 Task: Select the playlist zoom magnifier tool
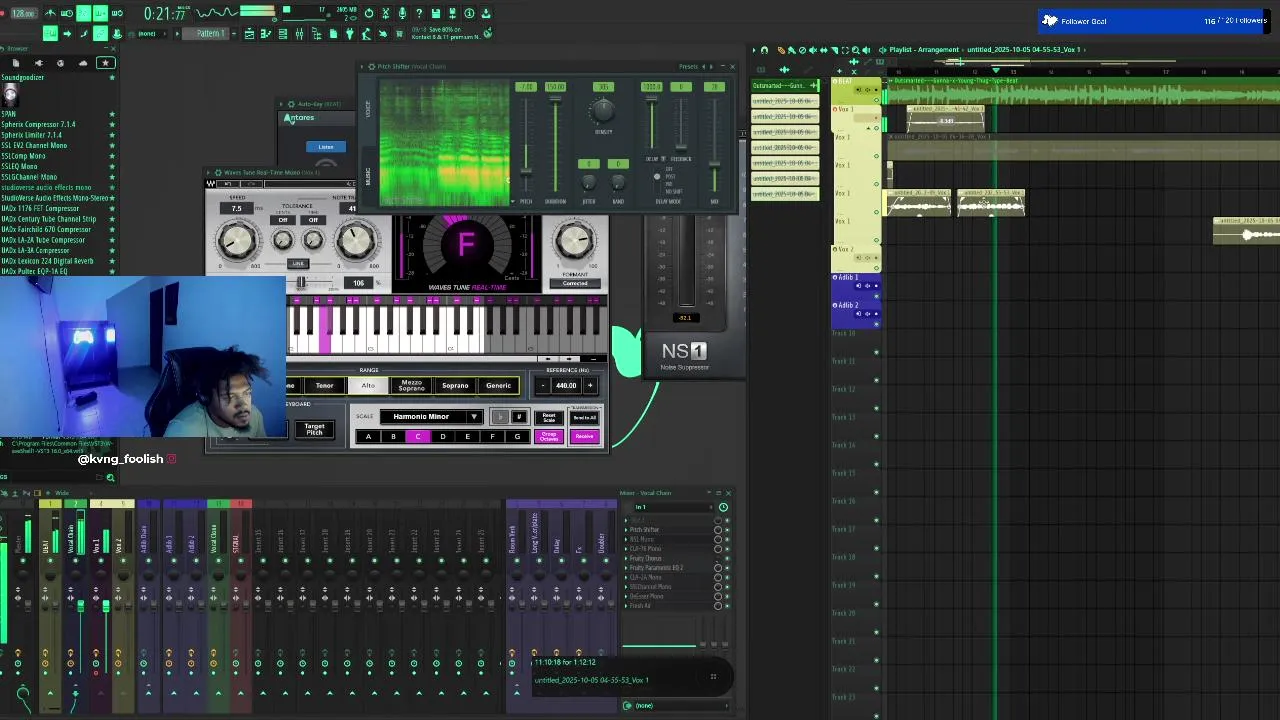pyautogui.click(x=856, y=50)
